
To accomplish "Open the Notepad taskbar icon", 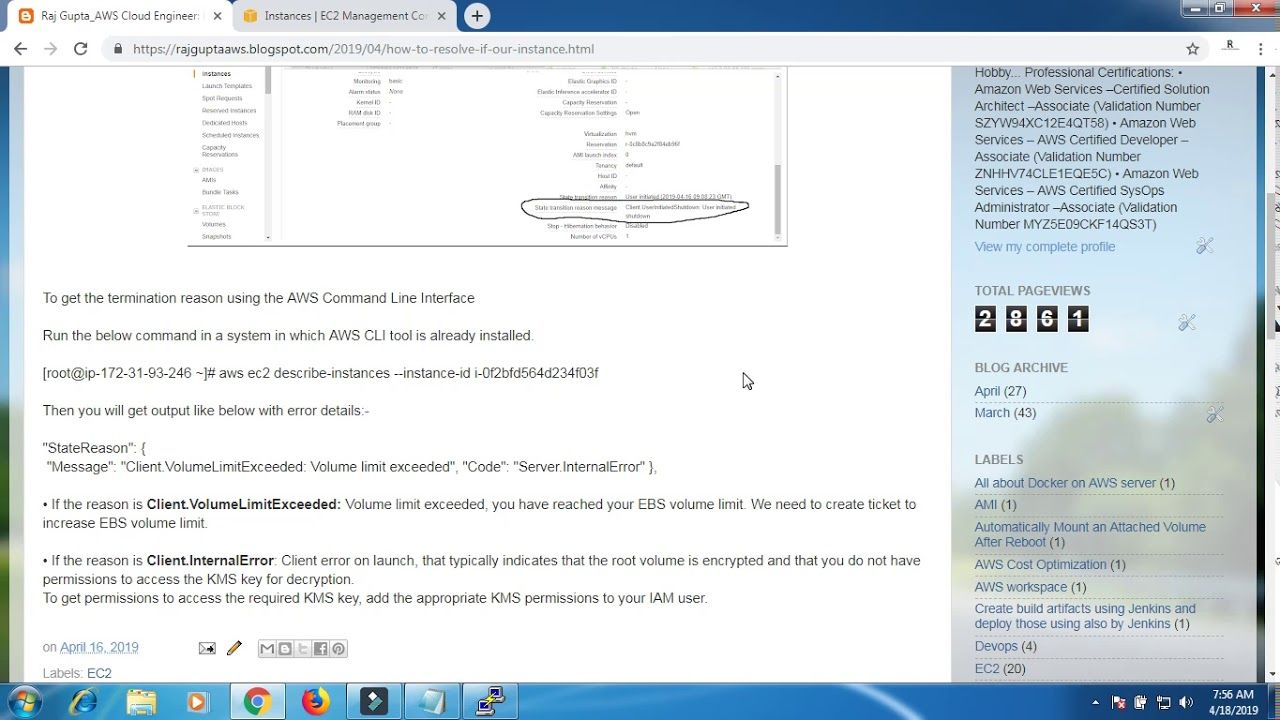I will tap(432, 702).
